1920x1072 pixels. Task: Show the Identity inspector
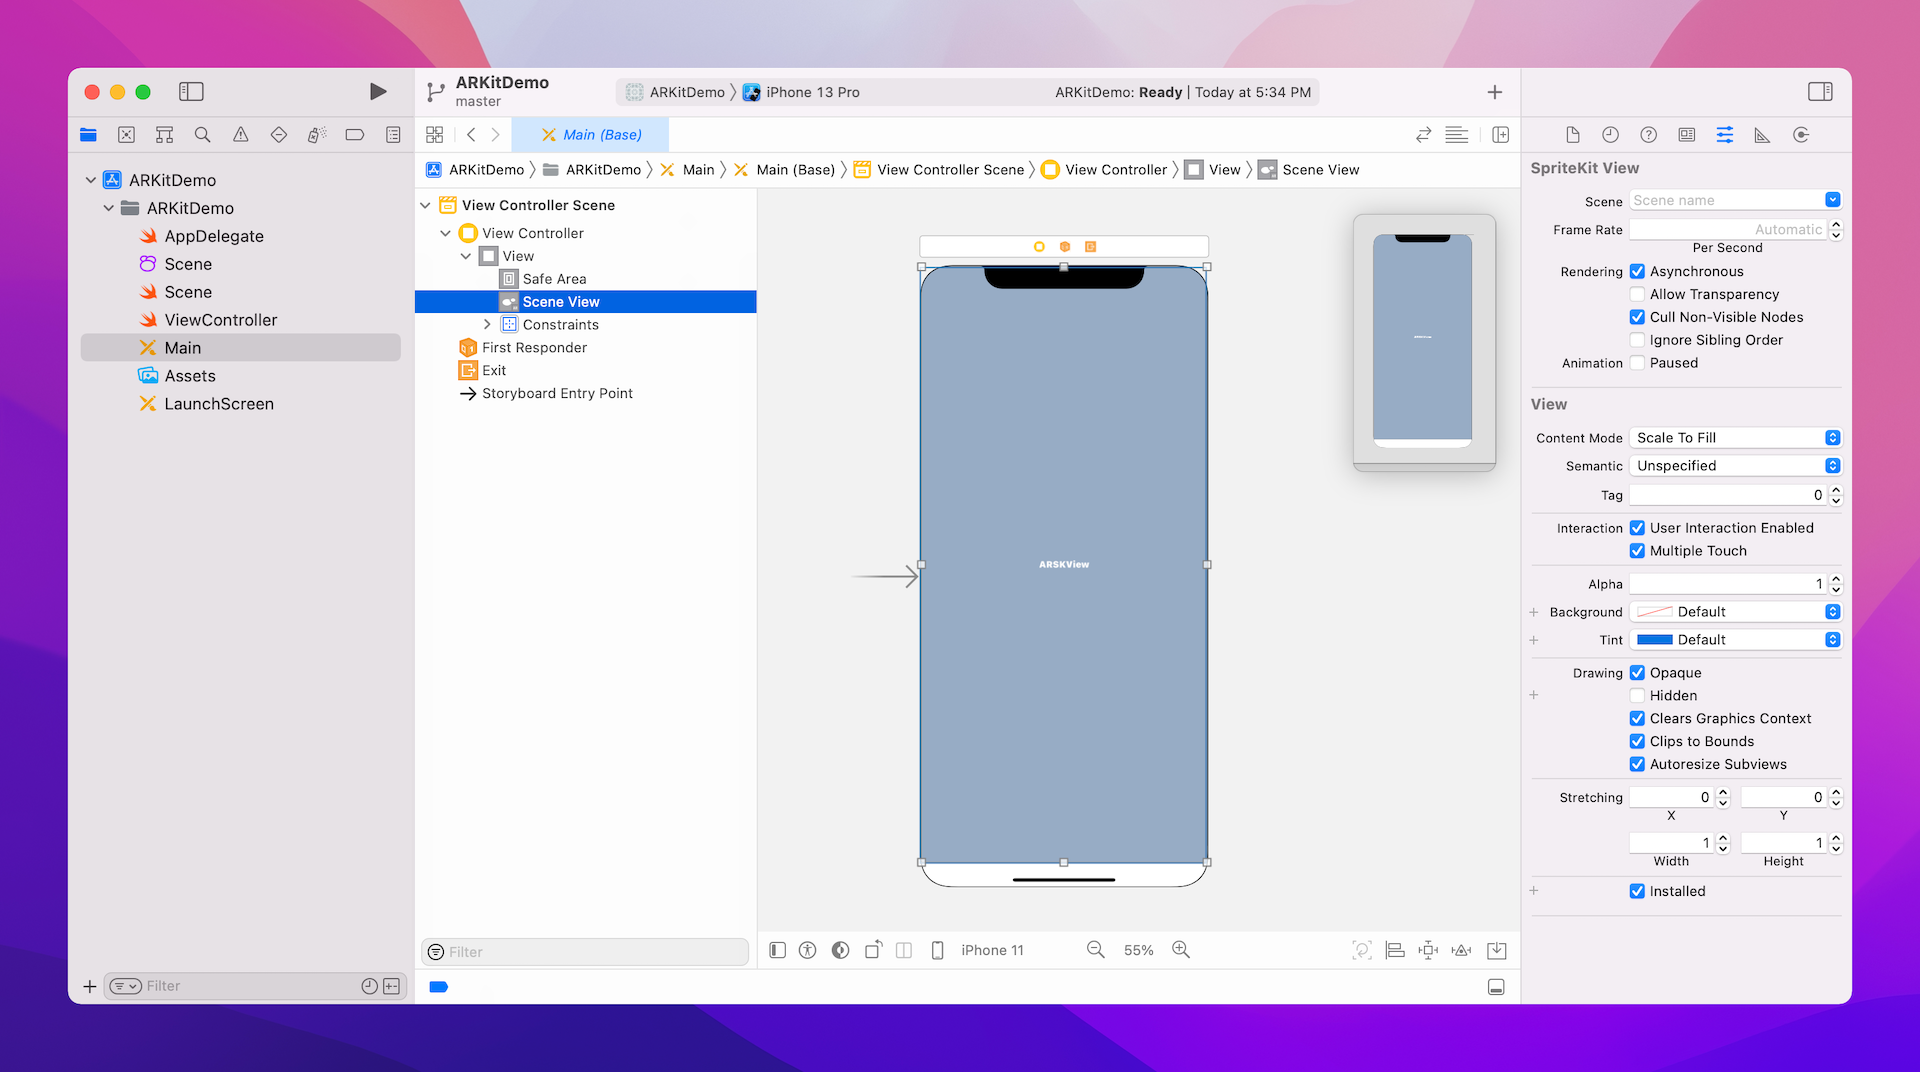click(1687, 135)
